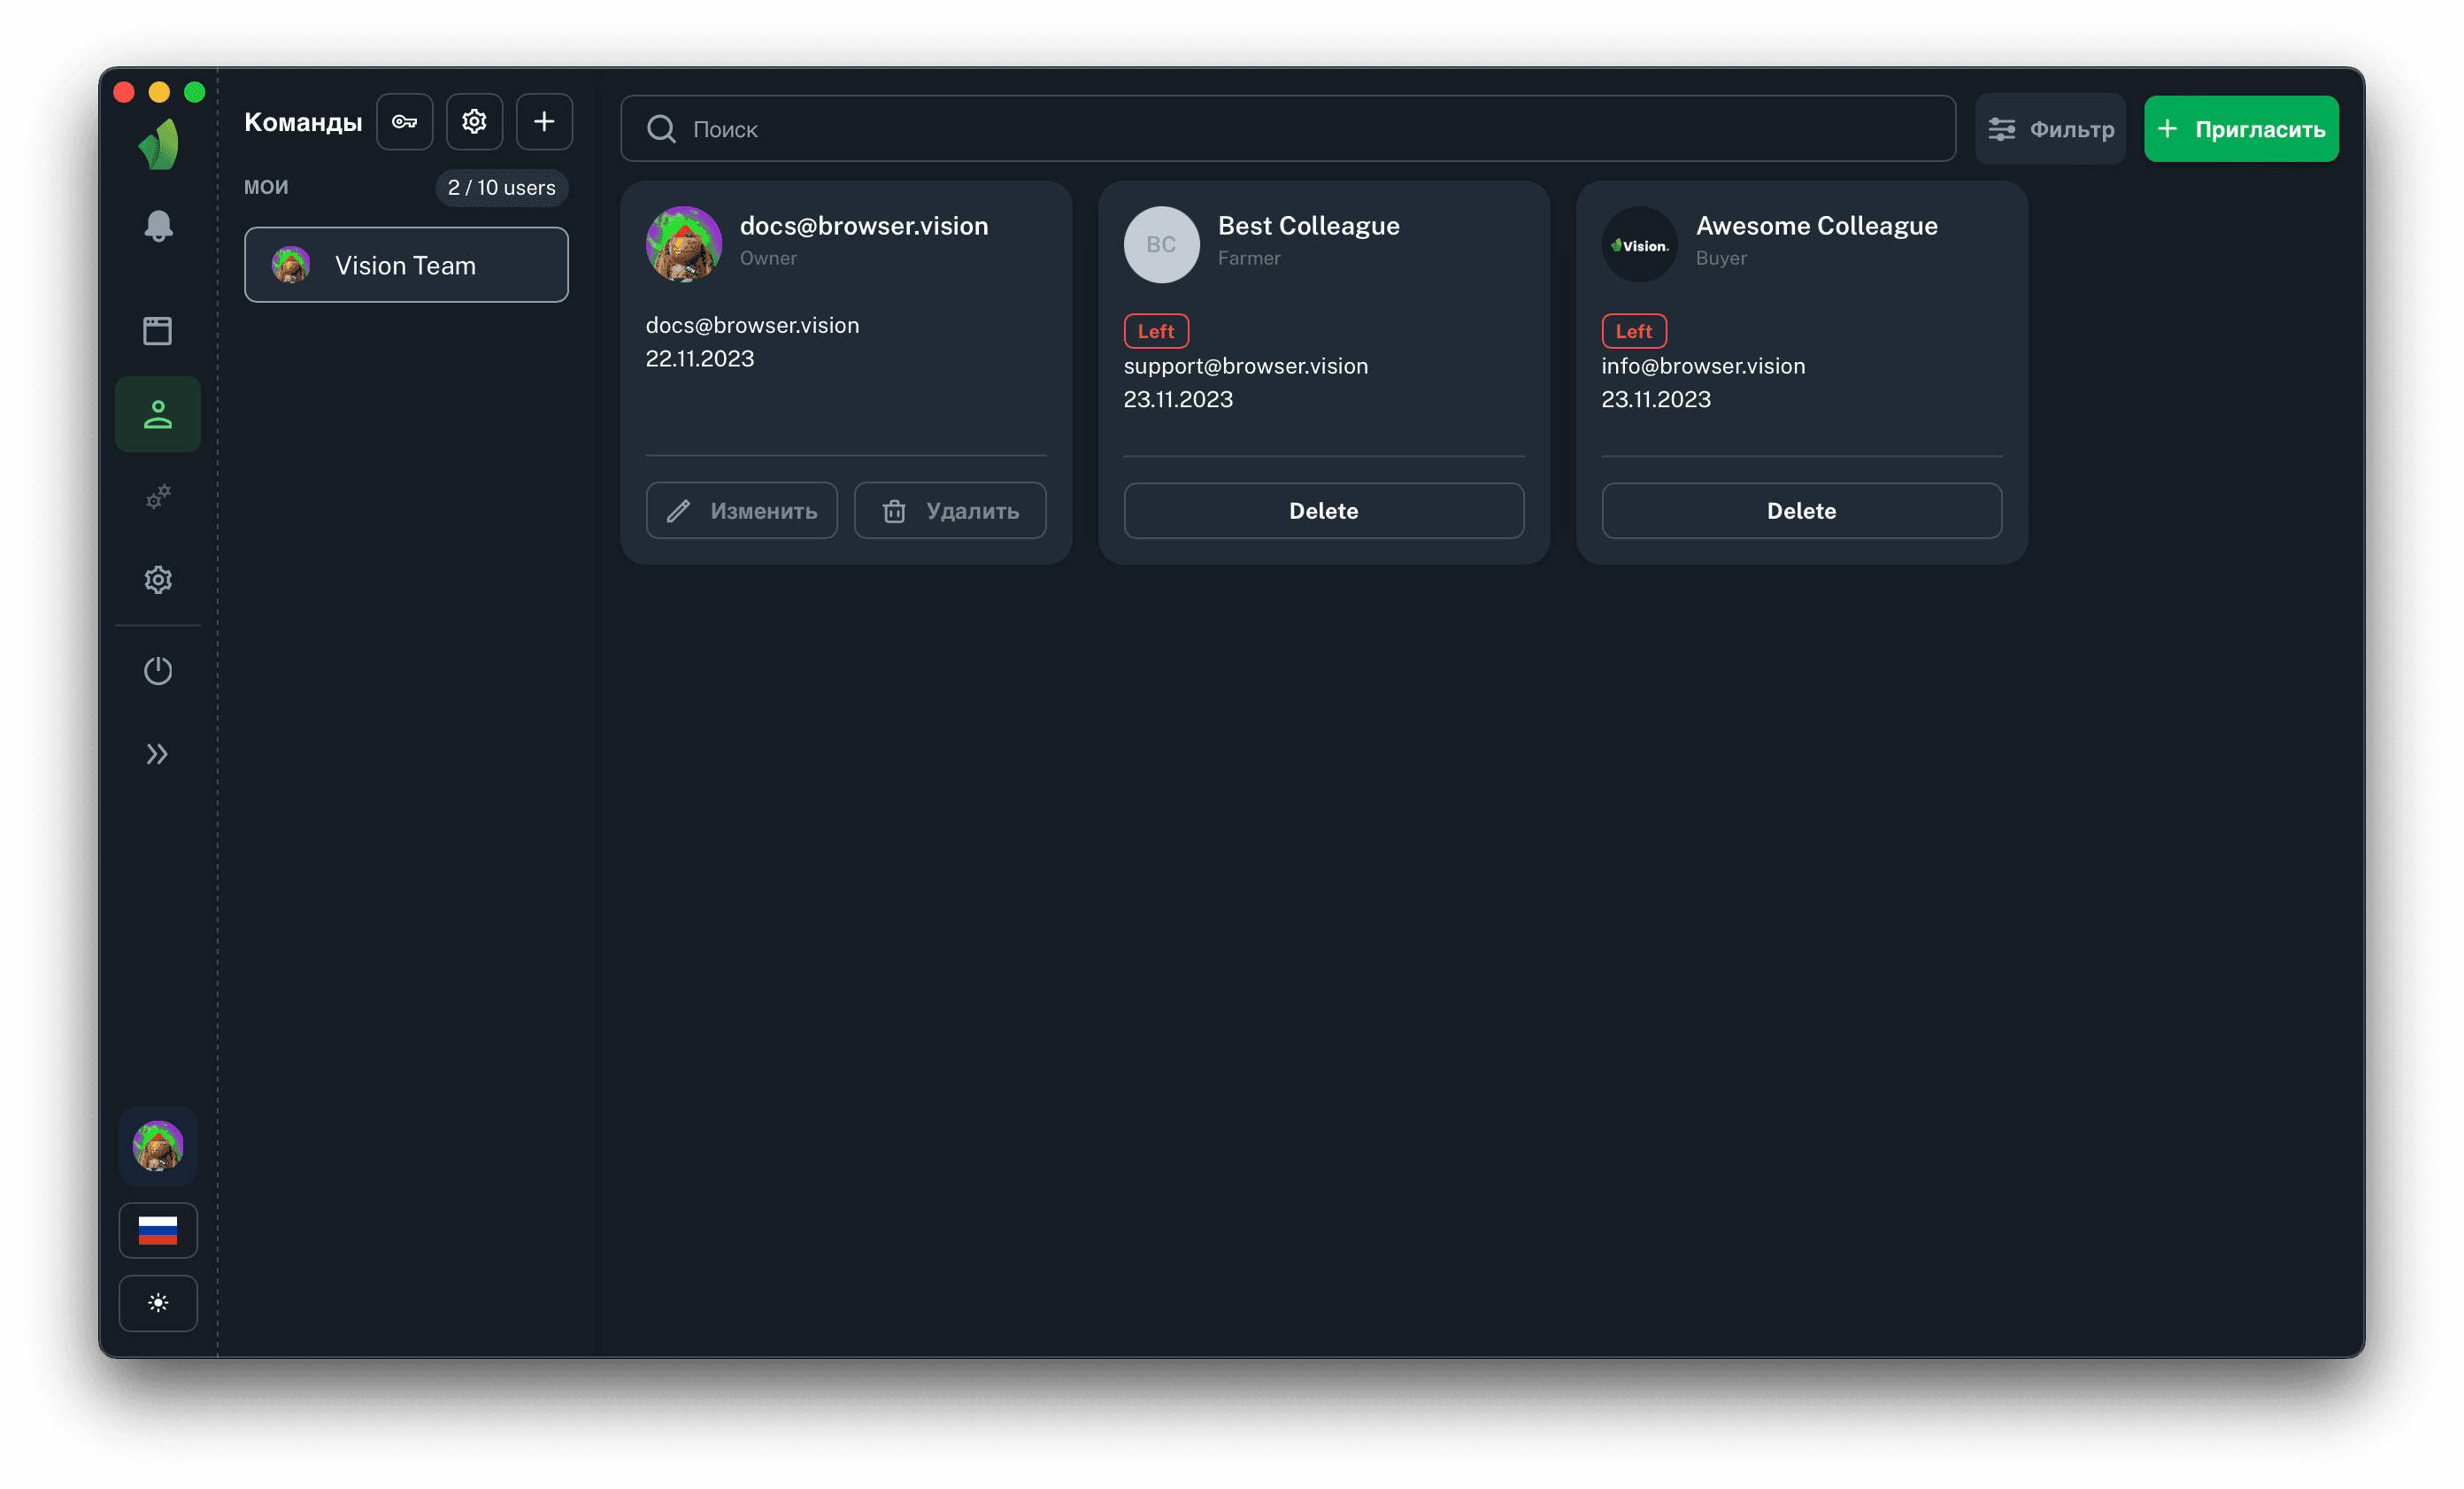Click Изменить on docs@browser.vision card
2464x1489 pixels.
742,511
